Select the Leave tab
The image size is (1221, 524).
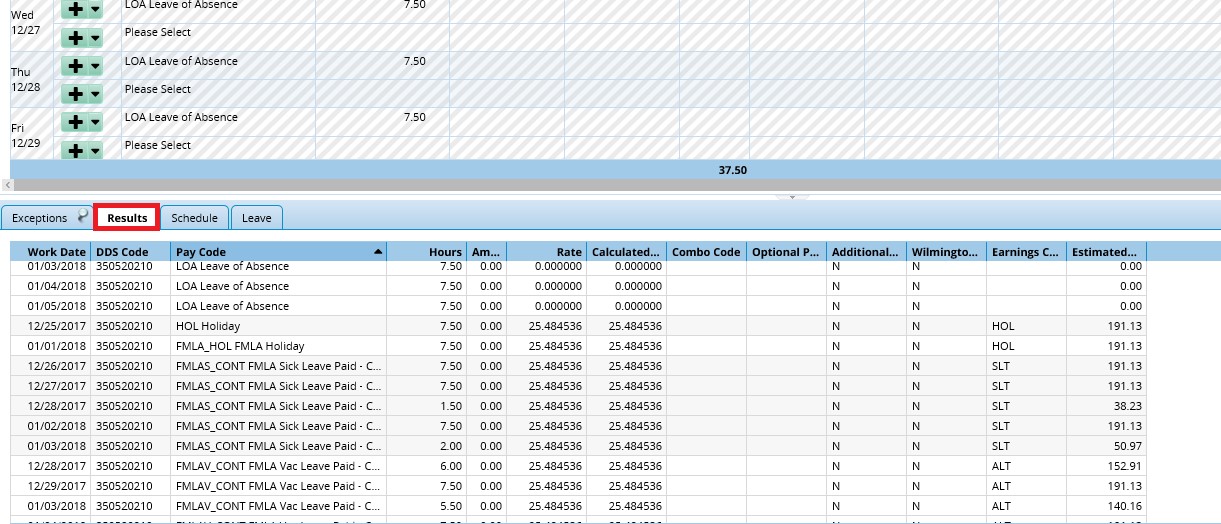[x=256, y=218]
